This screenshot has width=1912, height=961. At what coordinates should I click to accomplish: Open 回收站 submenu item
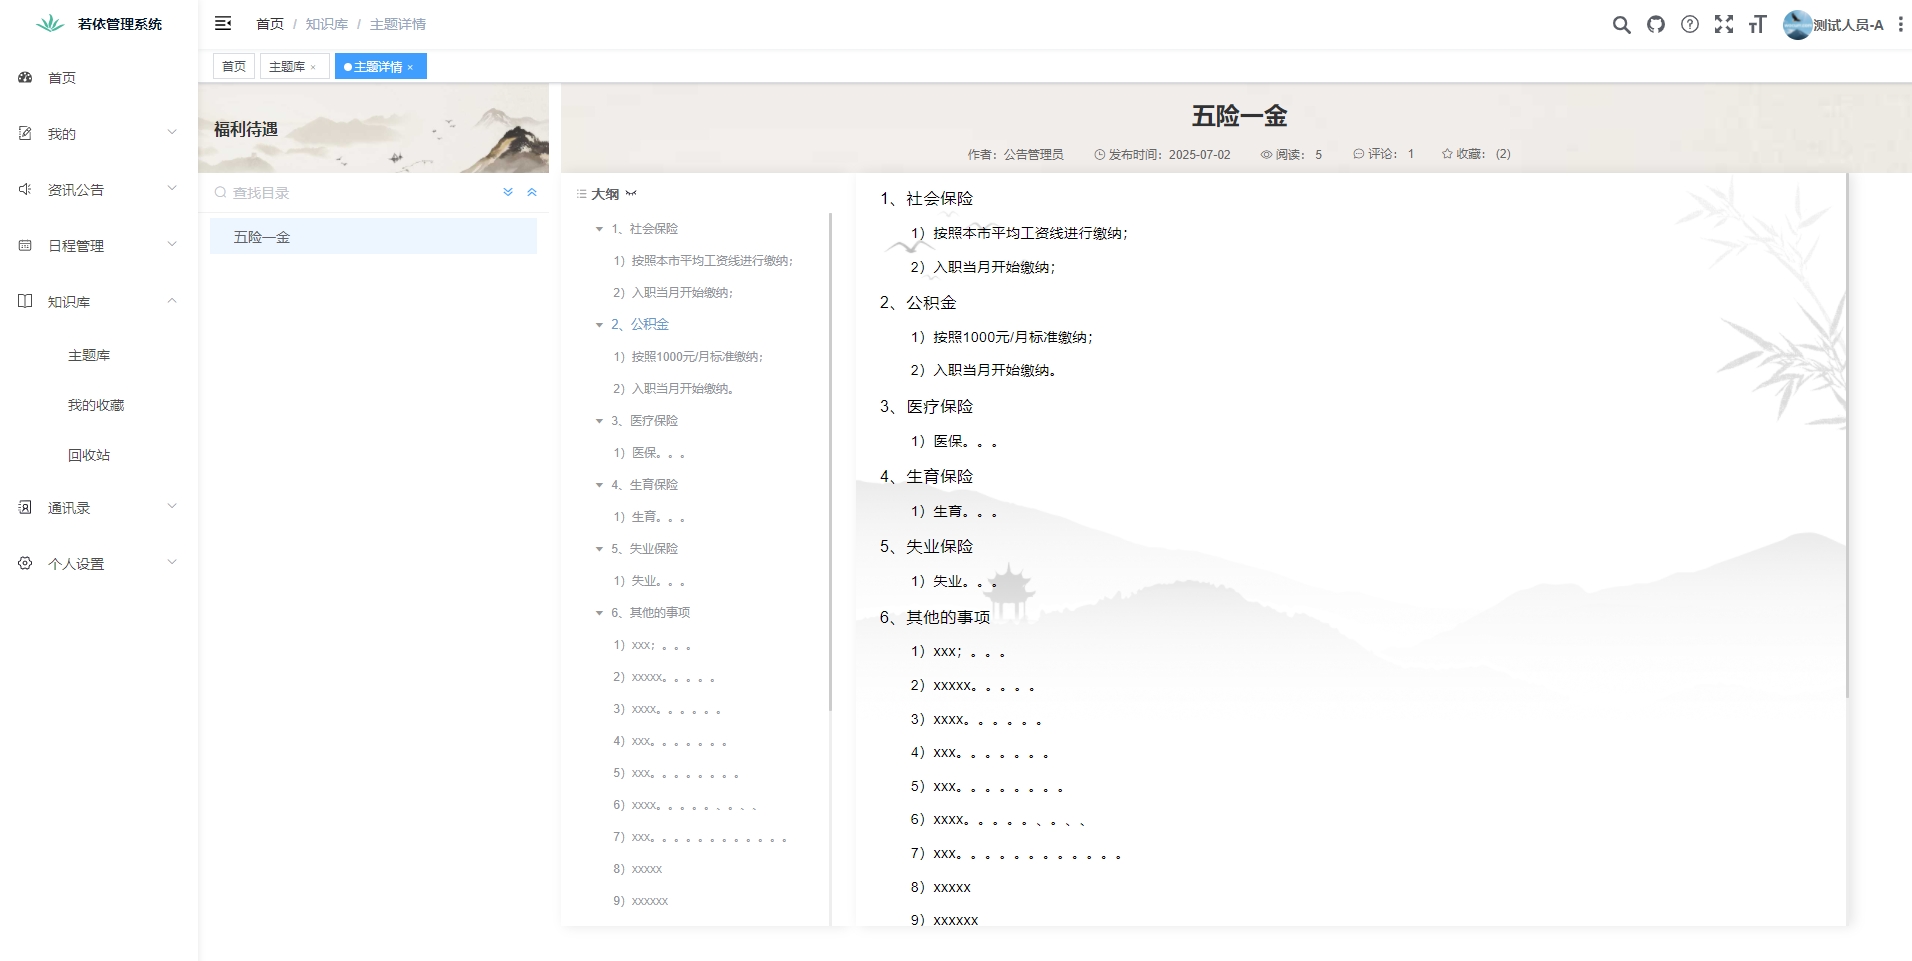tap(98, 455)
